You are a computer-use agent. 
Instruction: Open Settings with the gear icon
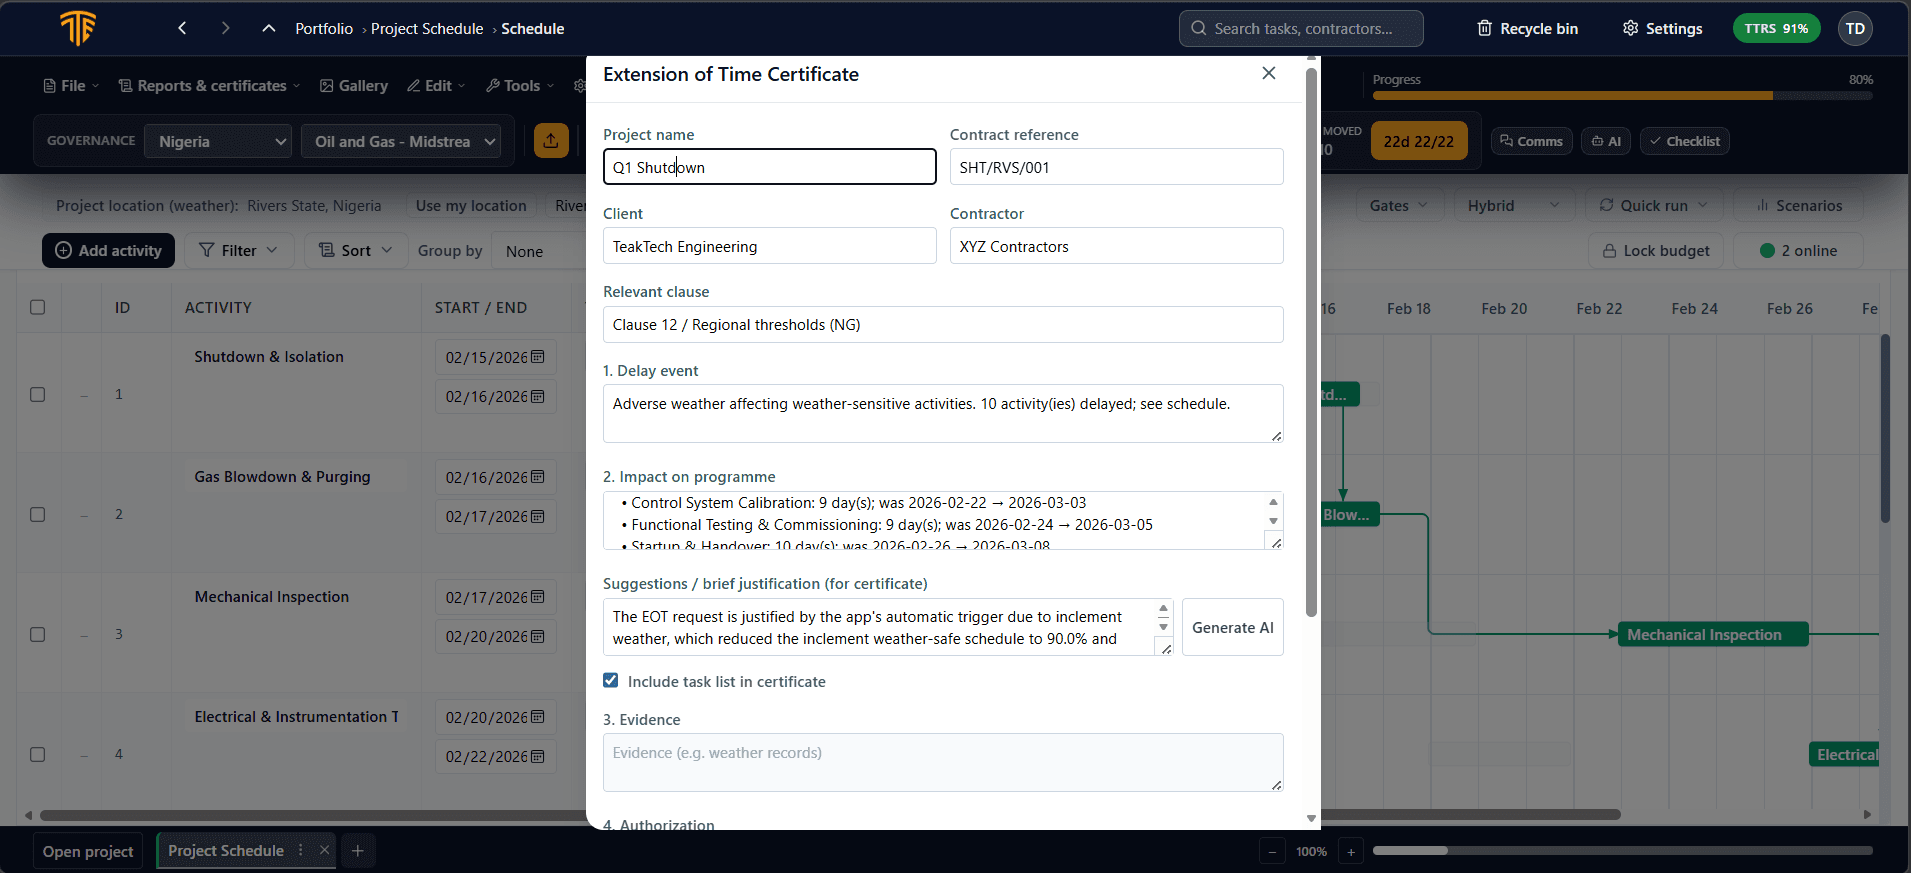pyautogui.click(x=1662, y=29)
